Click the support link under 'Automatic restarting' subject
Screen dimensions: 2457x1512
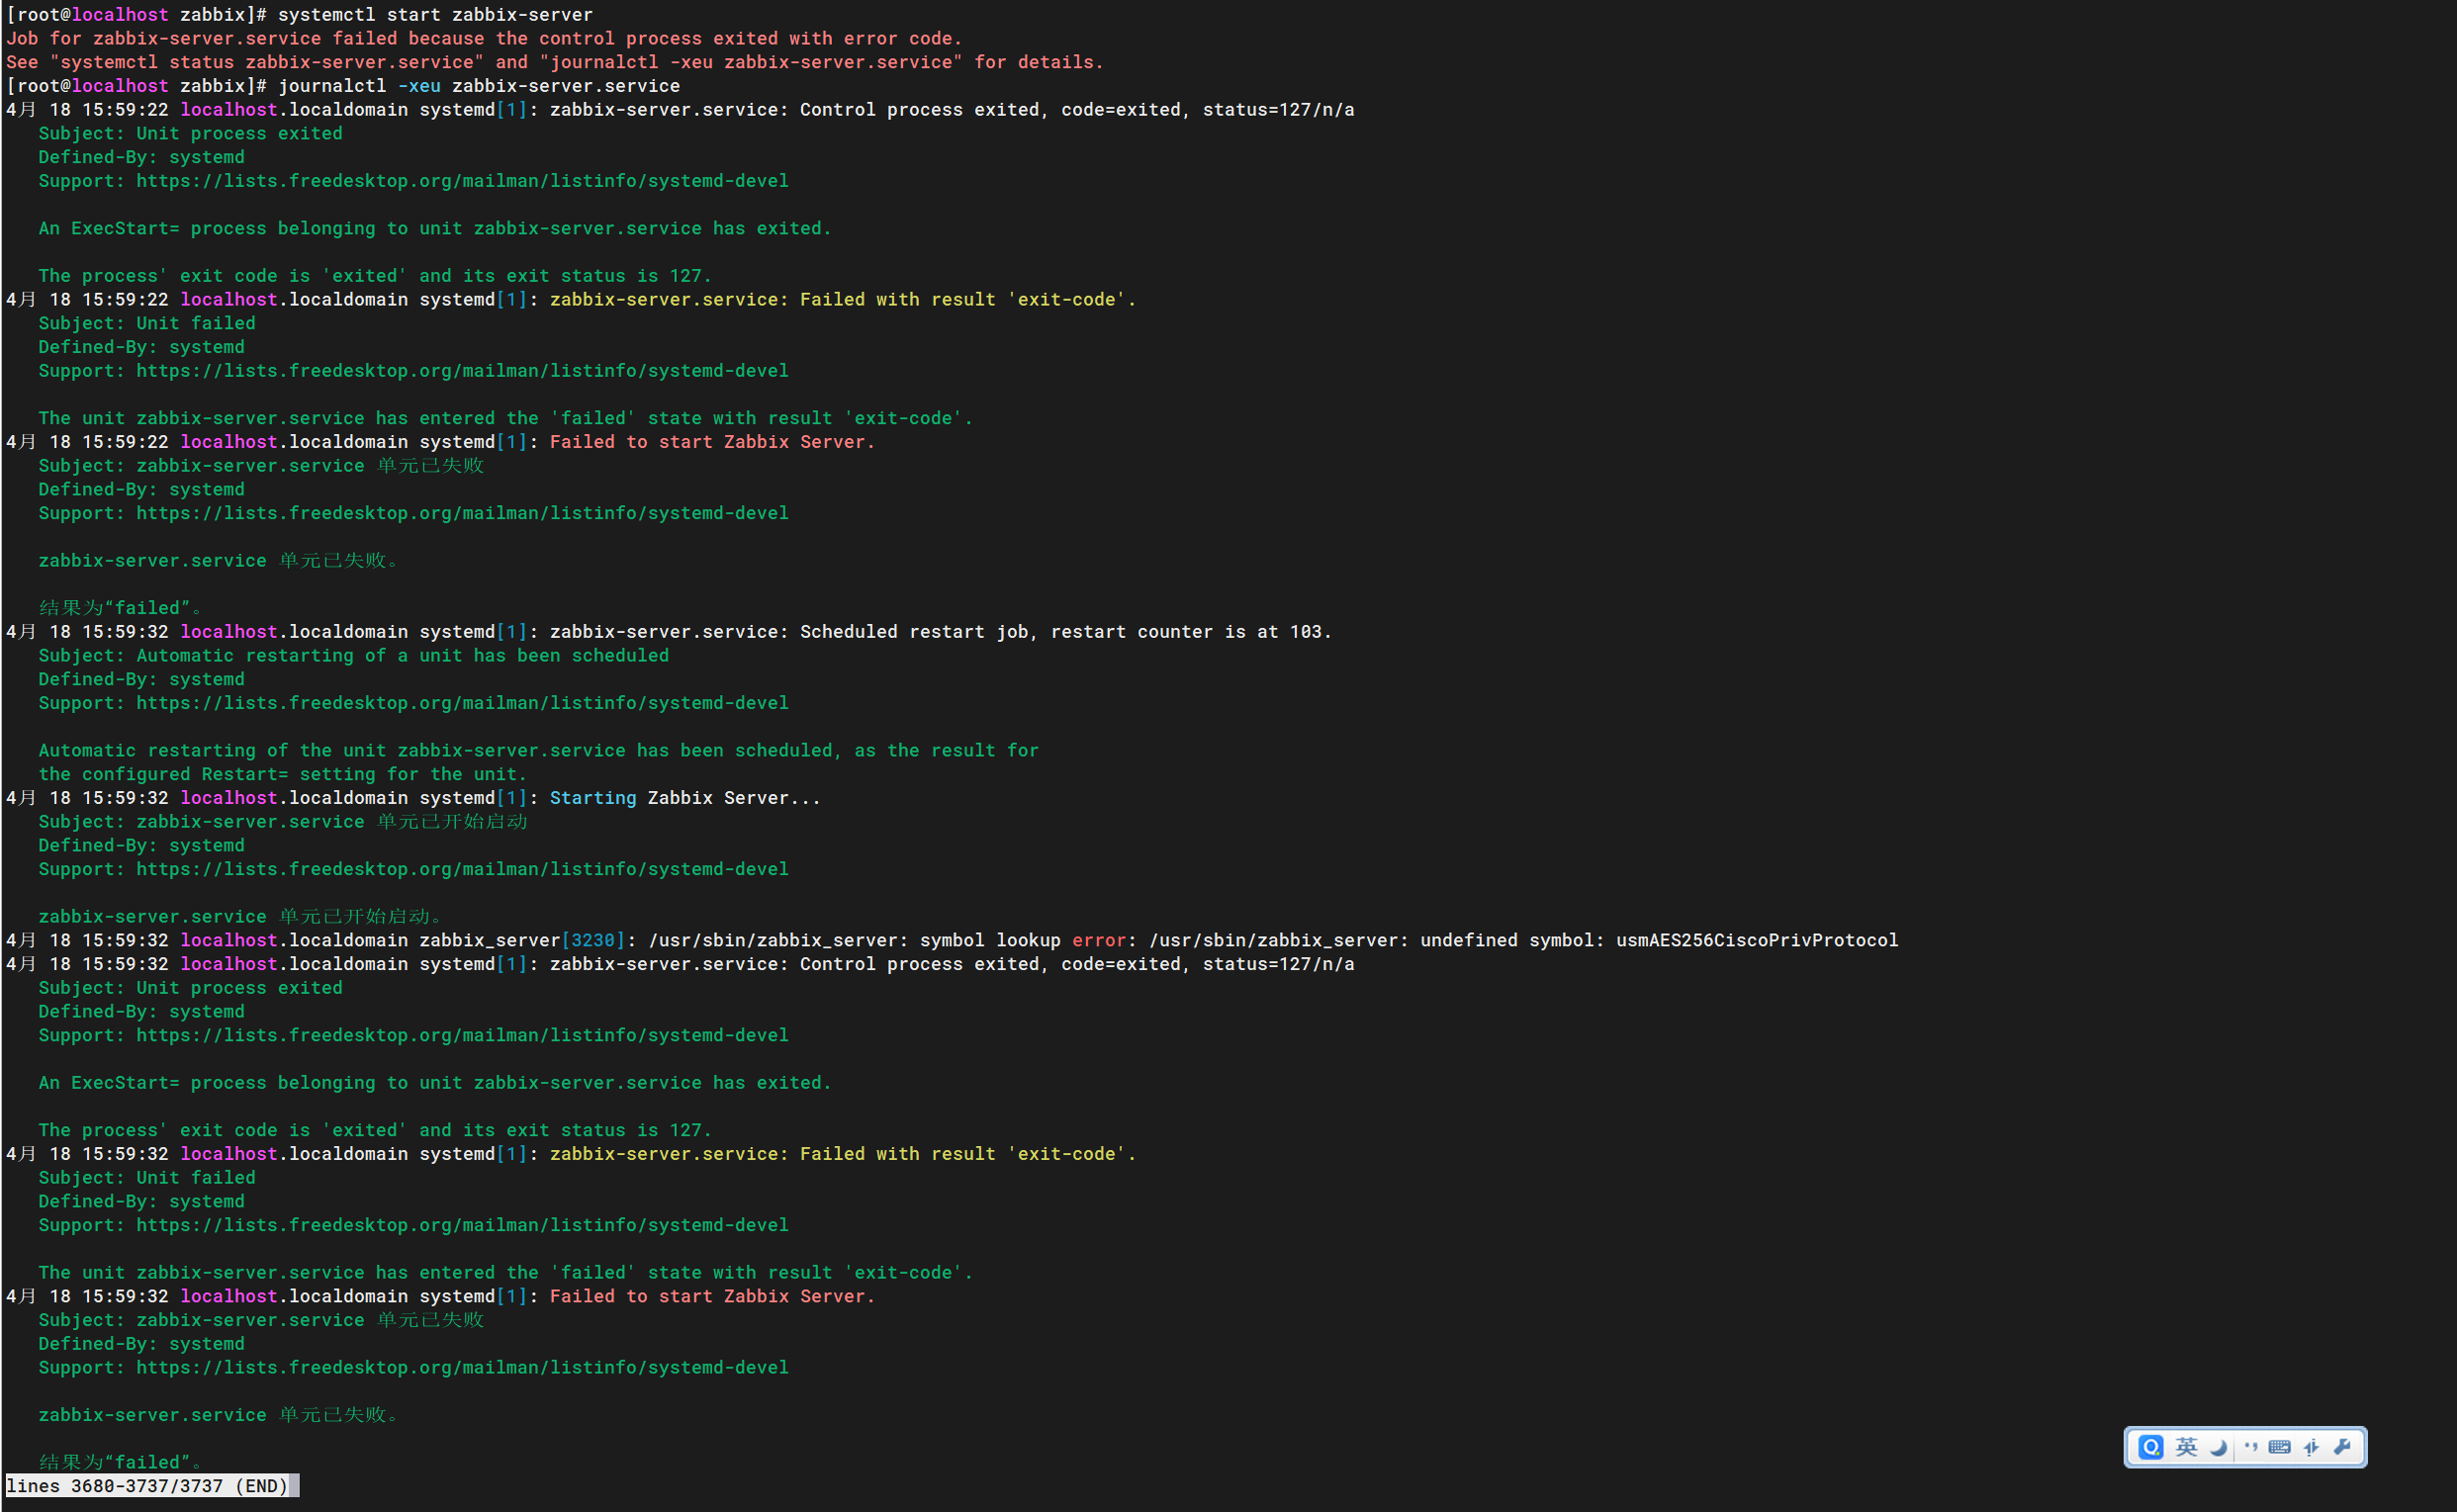point(462,703)
